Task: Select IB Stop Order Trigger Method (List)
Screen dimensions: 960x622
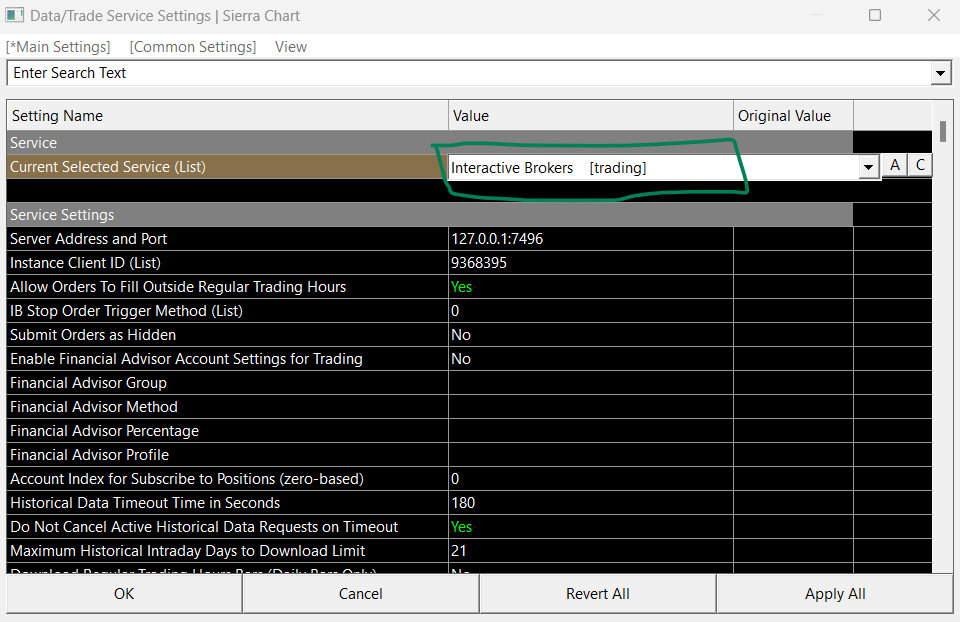Action: [x=228, y=311]
